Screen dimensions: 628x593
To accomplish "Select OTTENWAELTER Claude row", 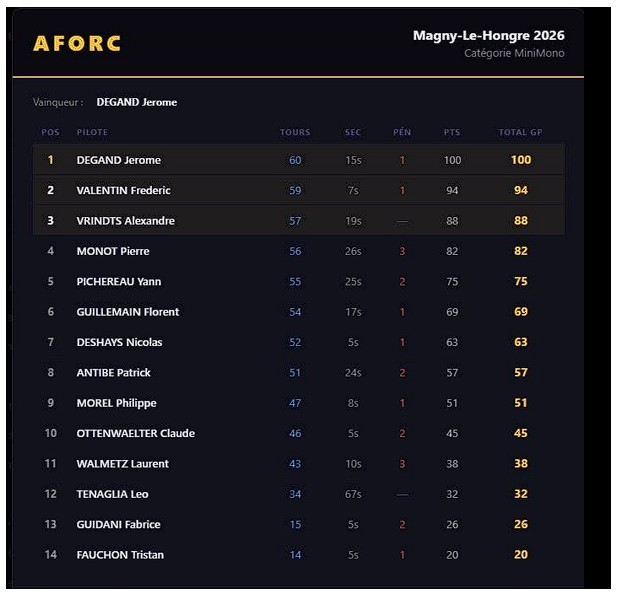I will pyautogui.click(x=299, y=433).
